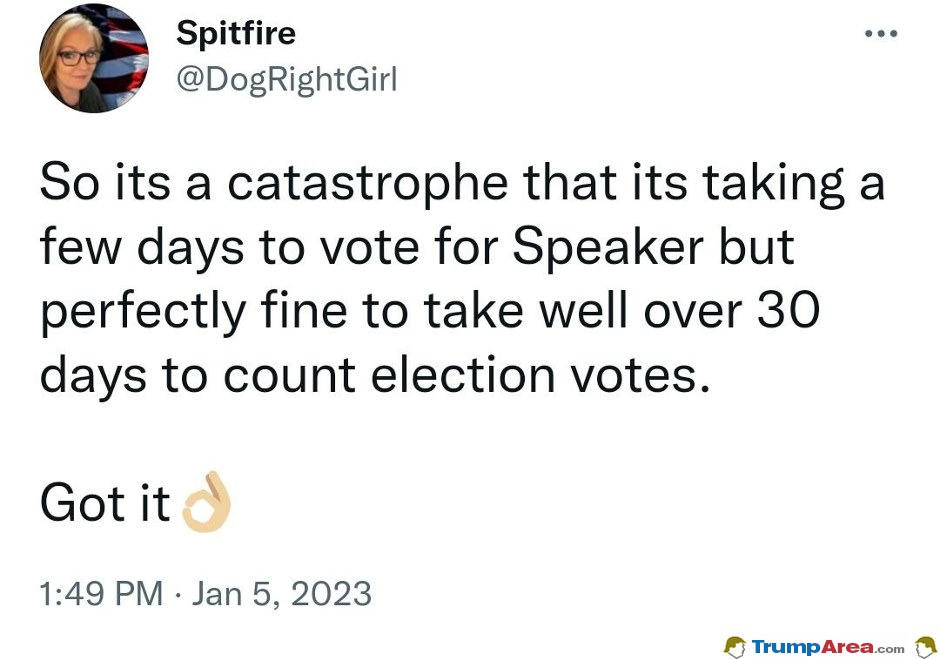Click the American flag in the avatar
Screen dimensions: 940x659
pyautogui.click(x=123, y=51)
